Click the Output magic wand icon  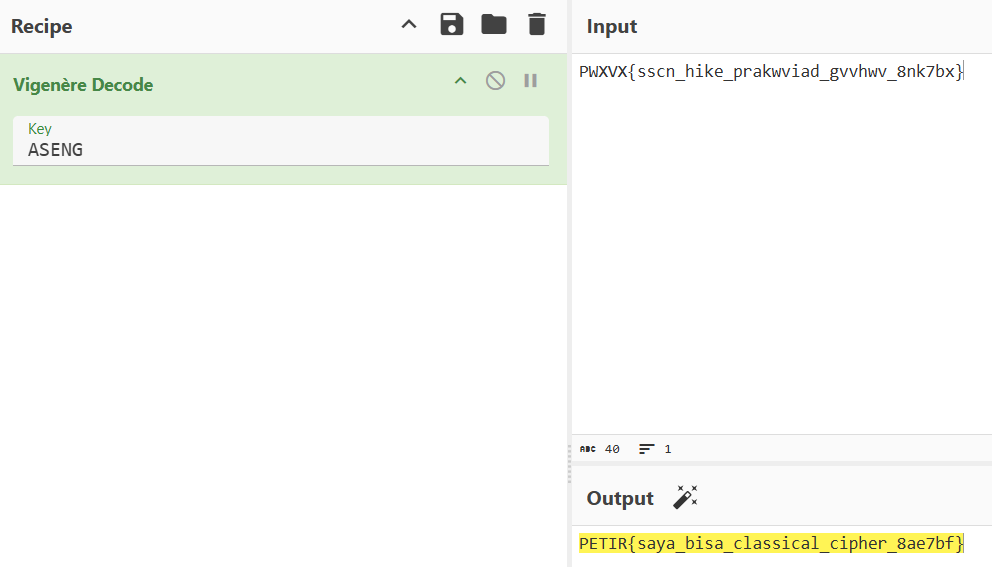click(685, 497)
